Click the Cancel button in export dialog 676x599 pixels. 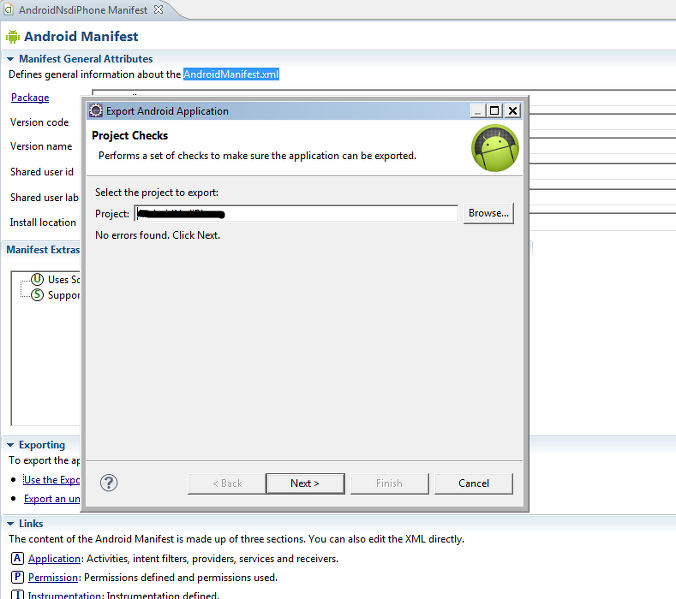click(473, 483)
